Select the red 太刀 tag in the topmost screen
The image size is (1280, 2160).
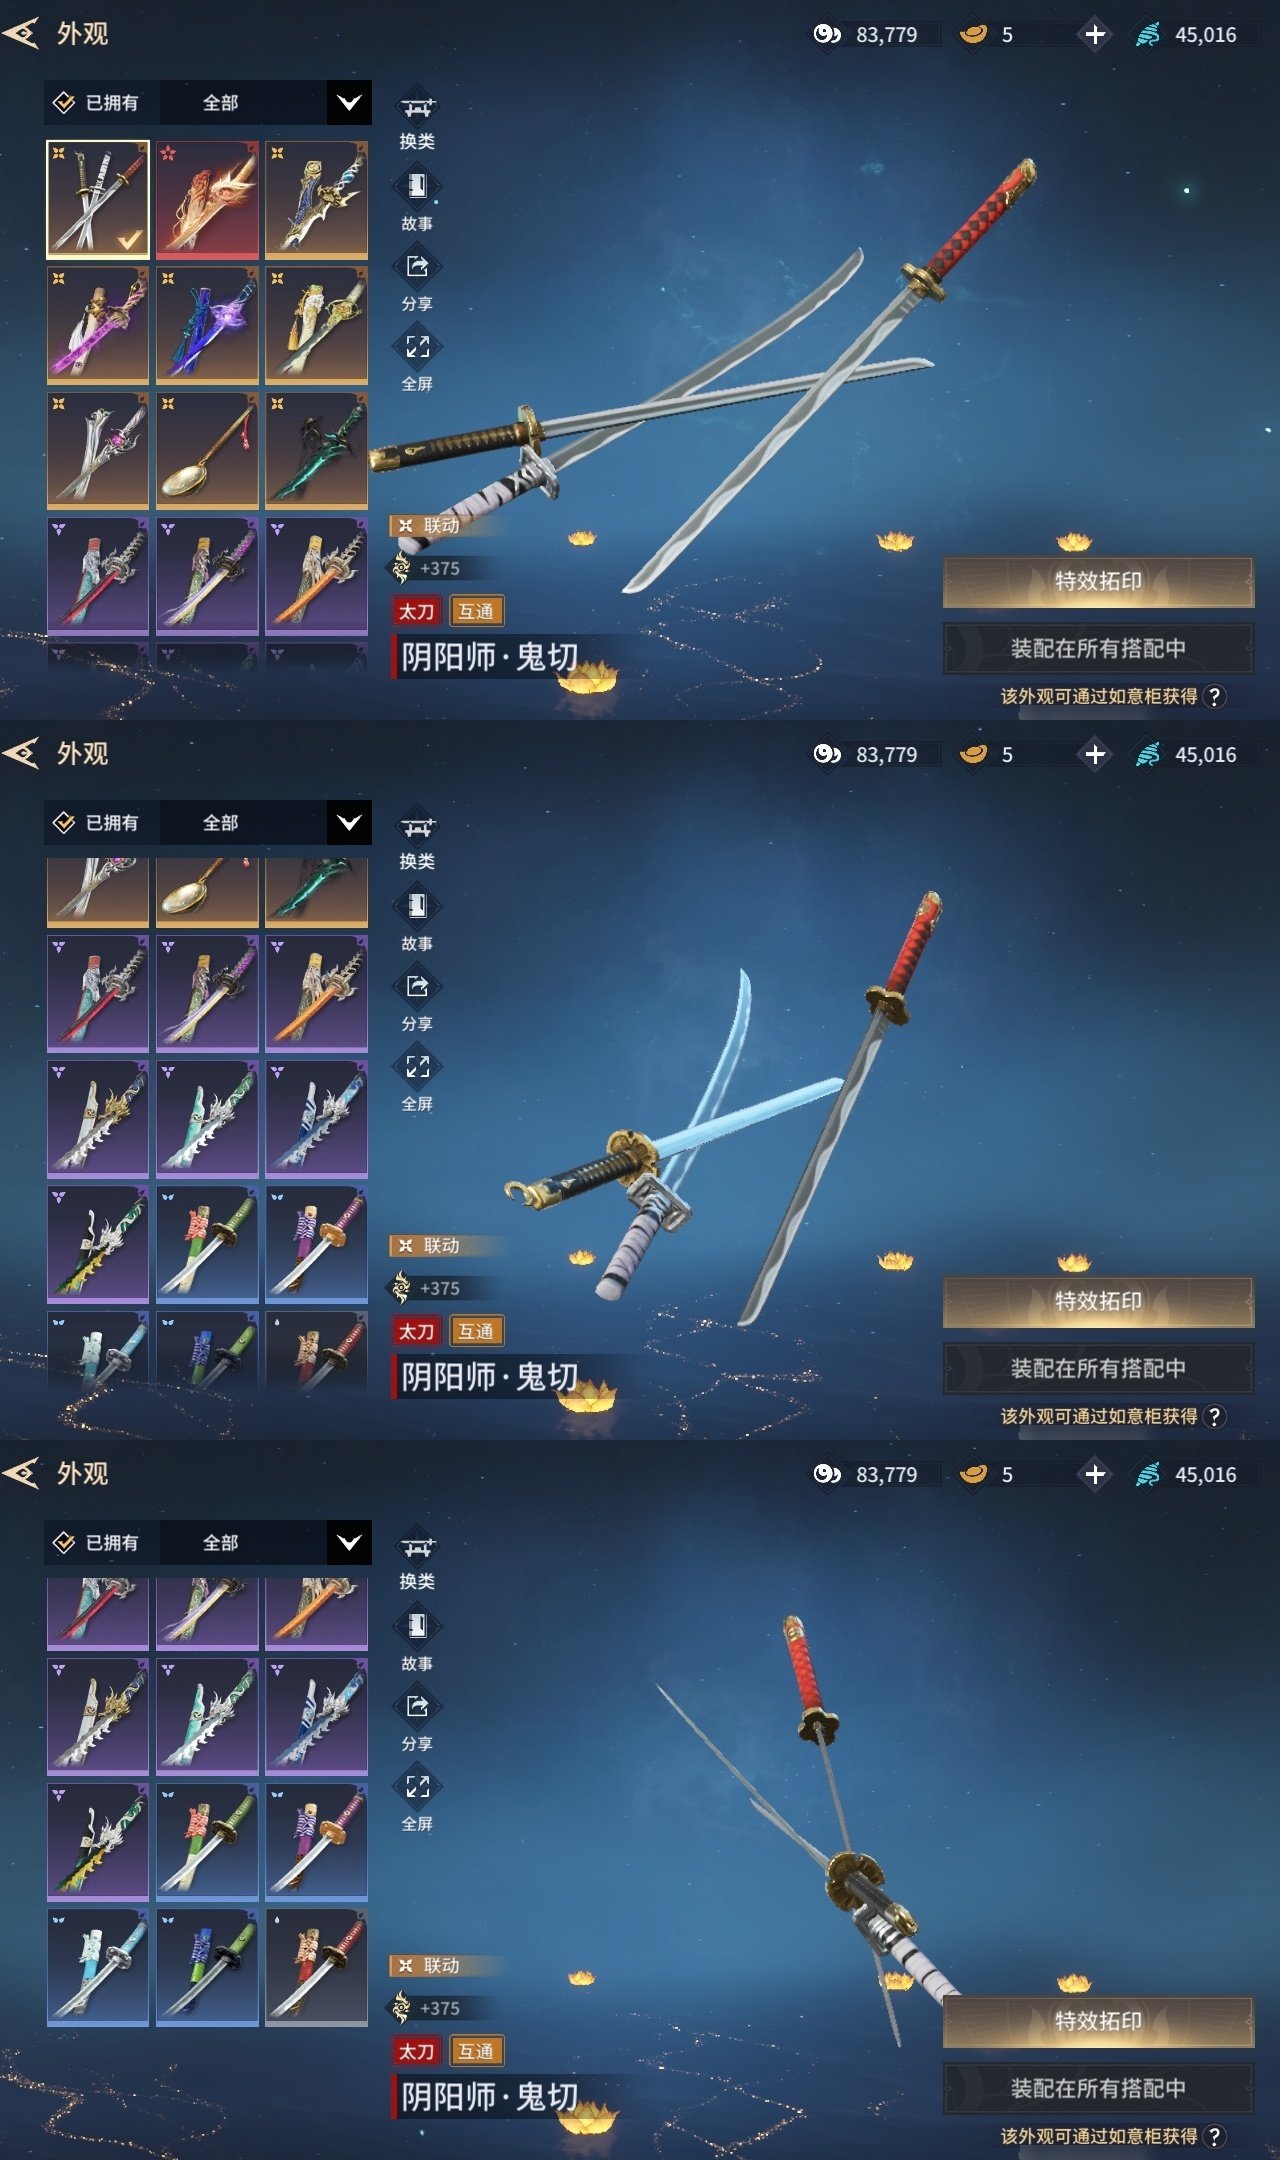[417, 611]
